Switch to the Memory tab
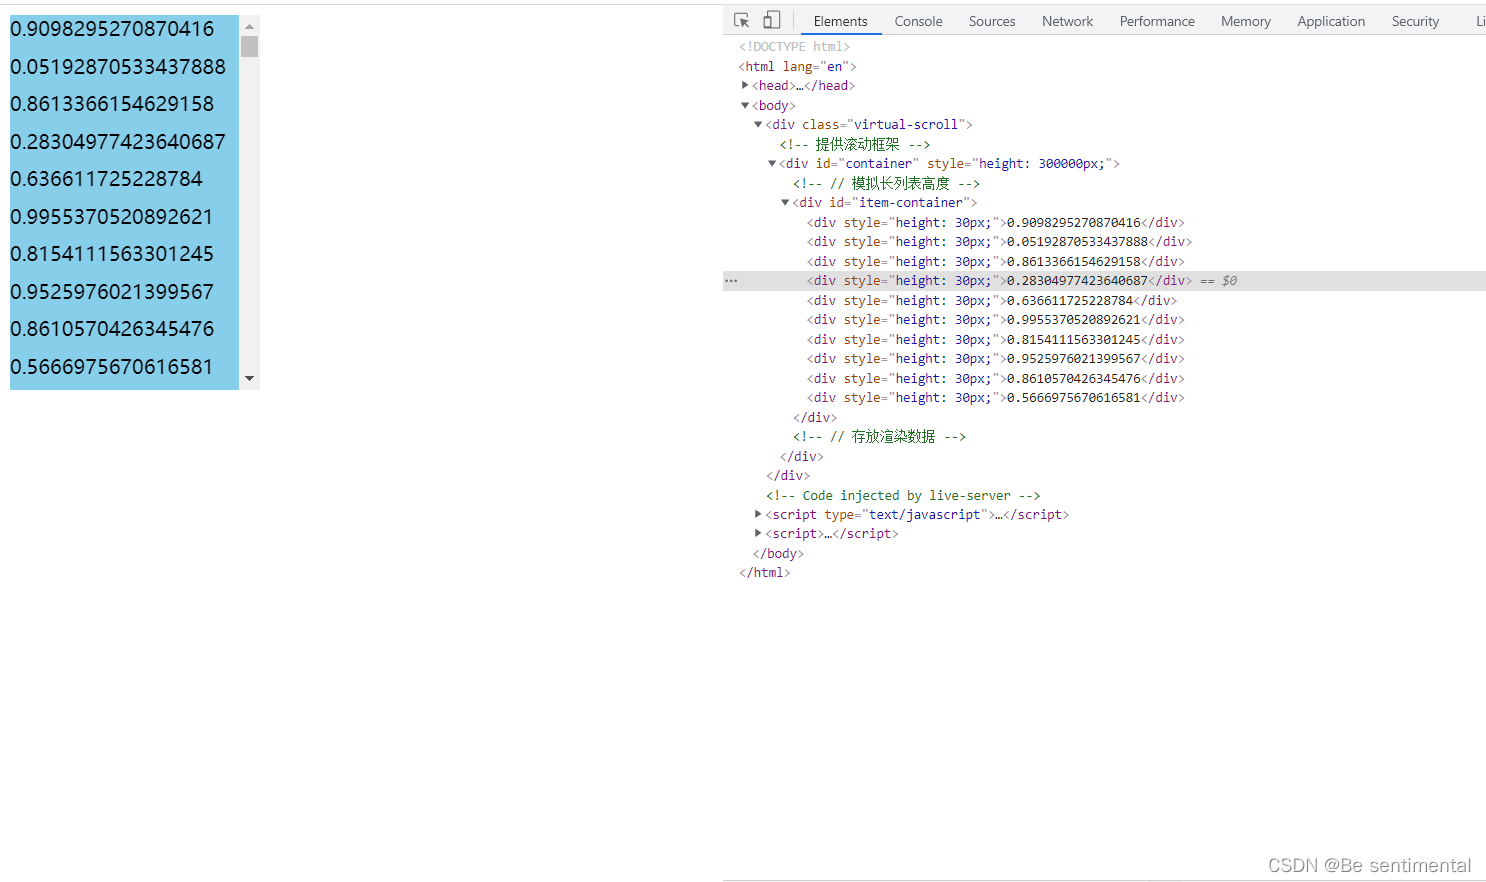 pos(1245,21)
